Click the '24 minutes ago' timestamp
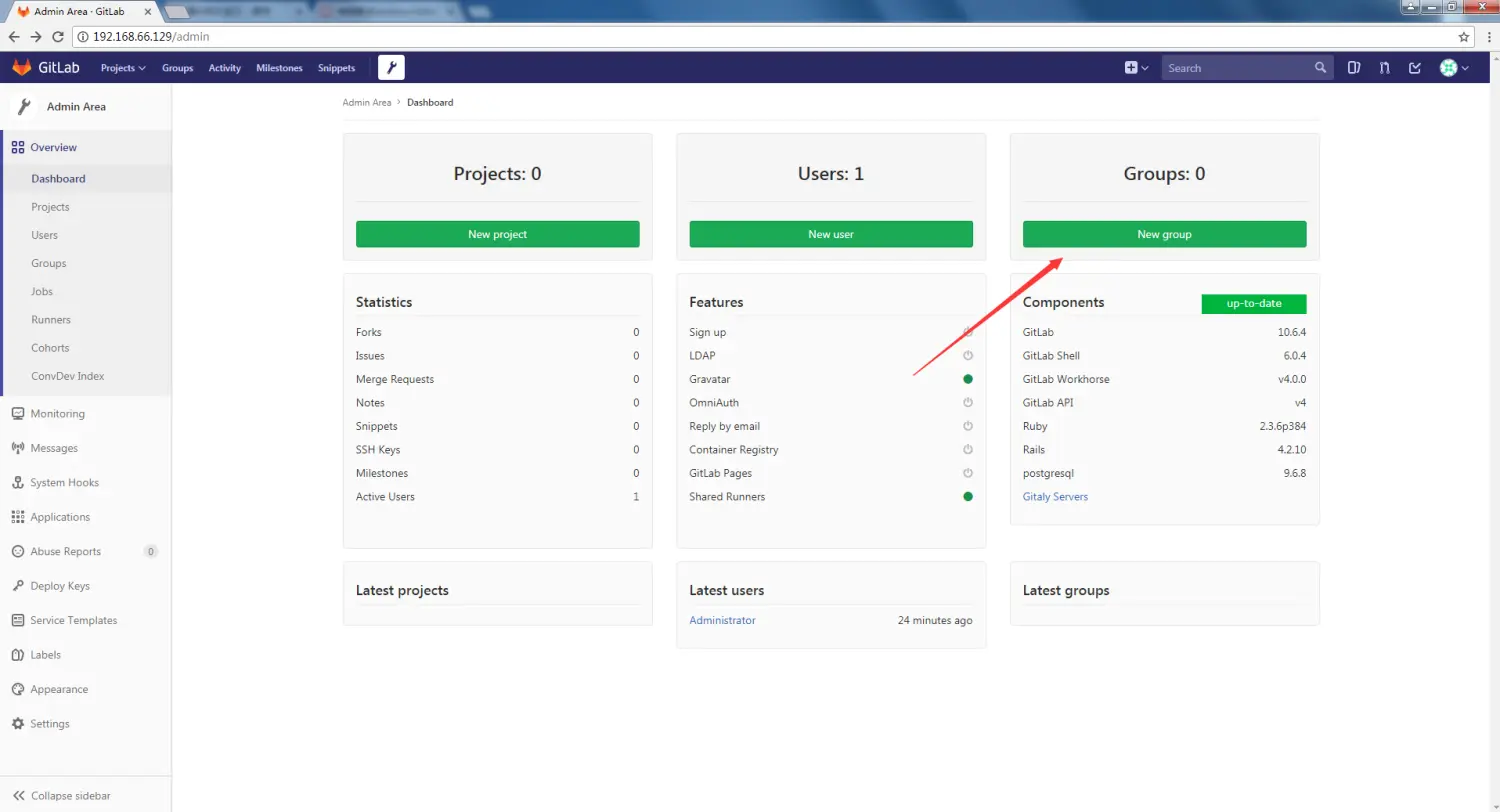The image size is (1500, 812). point(935,620)
